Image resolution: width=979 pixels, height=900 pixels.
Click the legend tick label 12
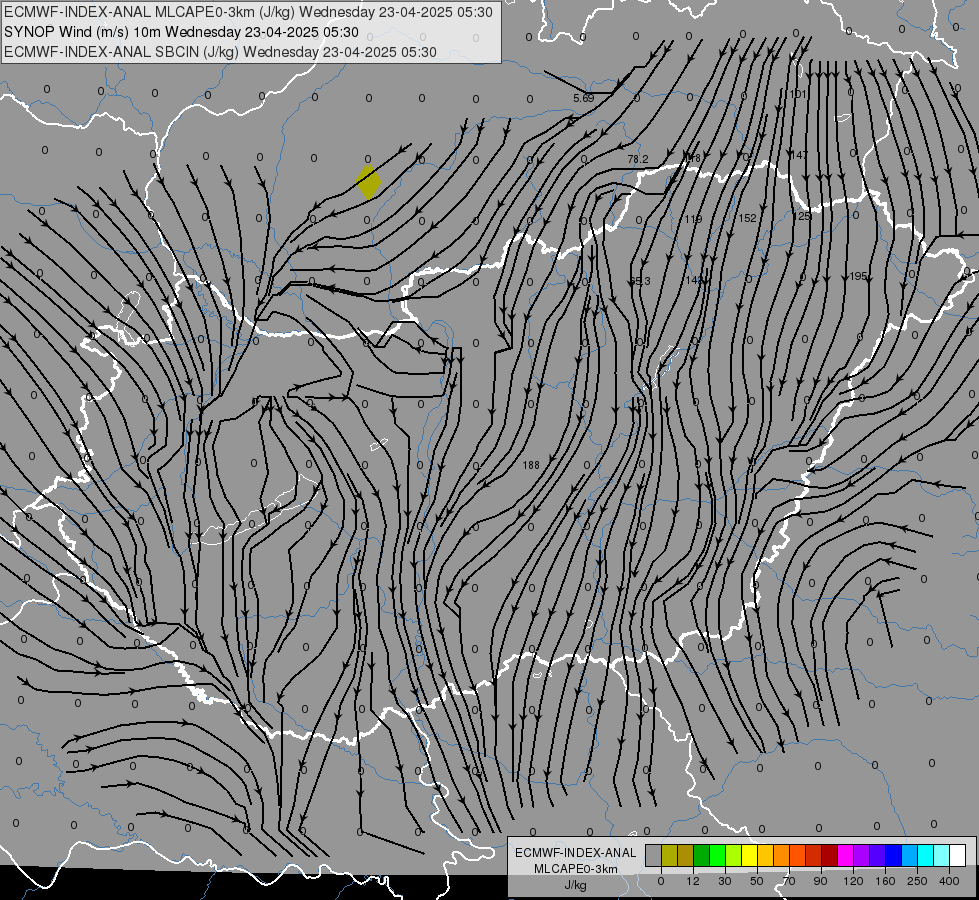[693, 881]
